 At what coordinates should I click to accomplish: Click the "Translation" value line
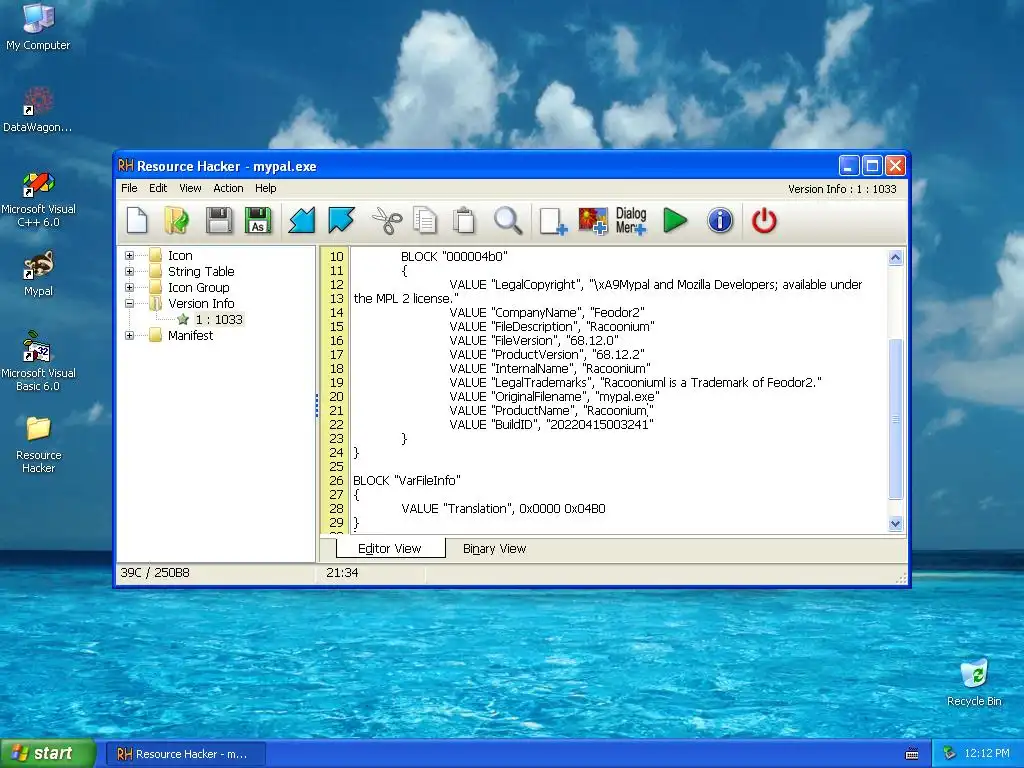coord(504,509)
